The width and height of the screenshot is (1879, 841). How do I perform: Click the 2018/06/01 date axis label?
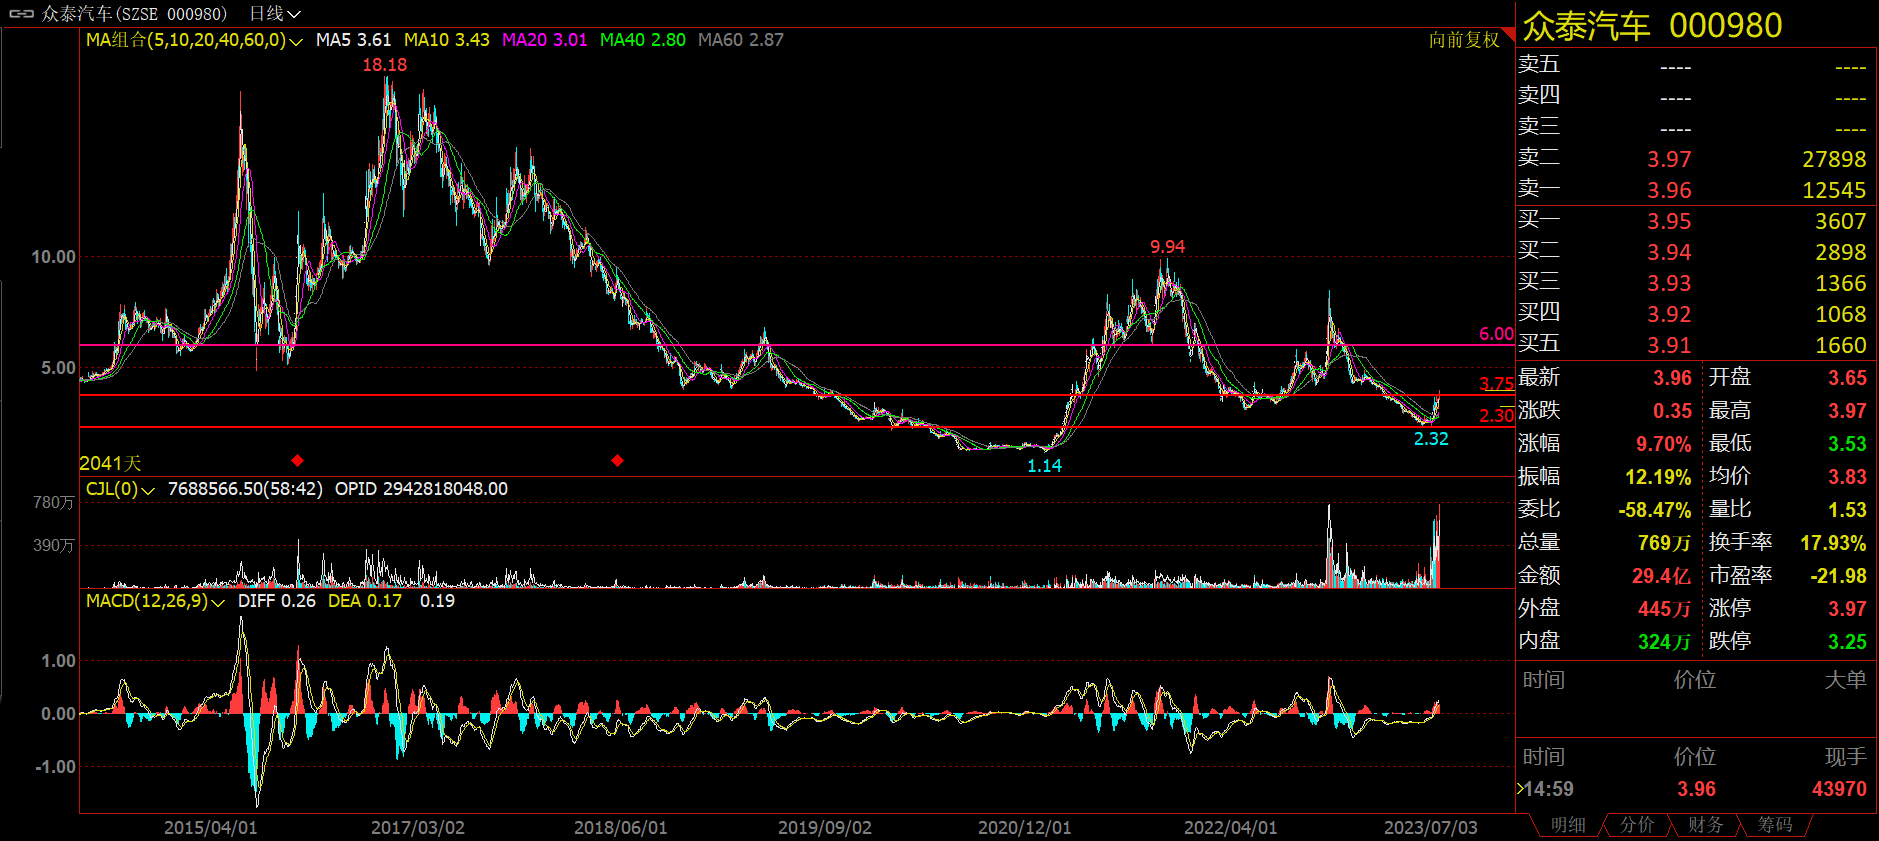(621, 828)
